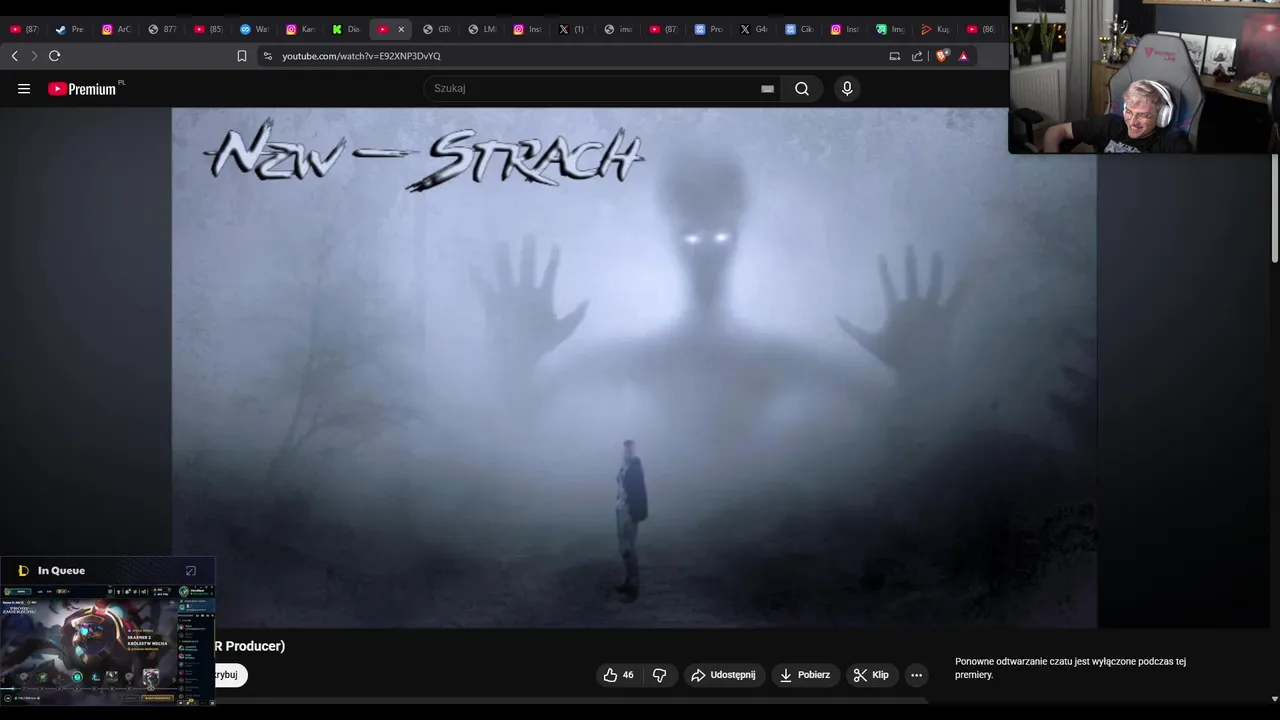Image resolution: width=1280 pixels, height=720 pixels.
Task: Dislike the video with thumbs down
Action: pyautogui.click(x=660, y=675)
